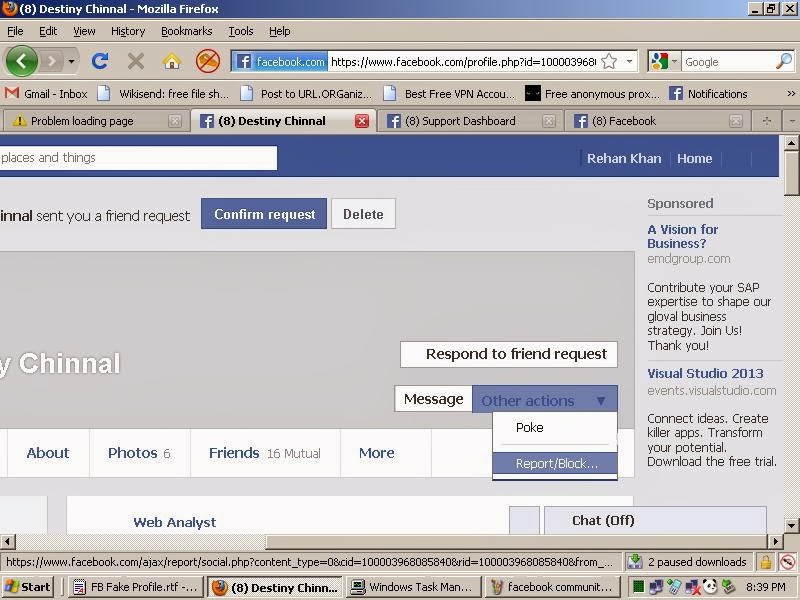This screenshot has width=800, height=600.
Task: Click inside the Google search field
Action: pyautogui.click(x=728, y=62)
